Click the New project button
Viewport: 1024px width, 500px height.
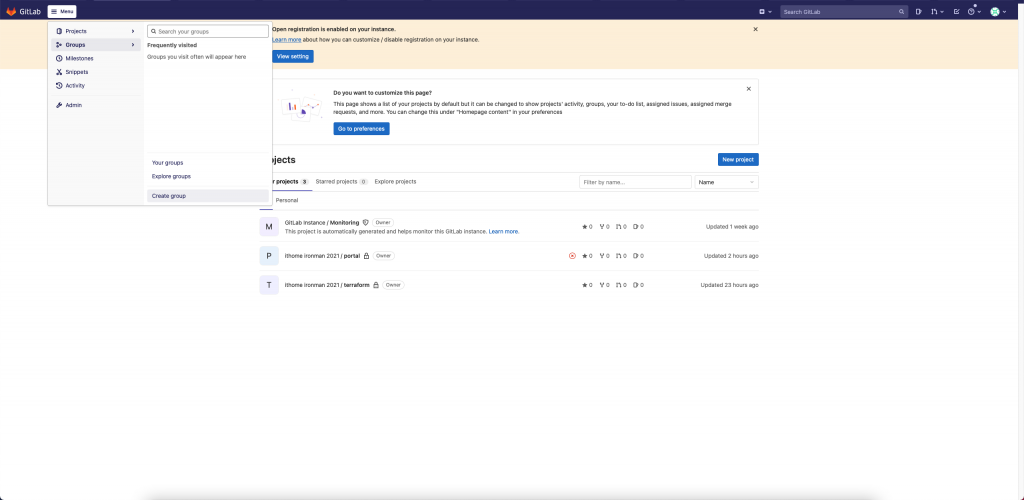point(738,159)
